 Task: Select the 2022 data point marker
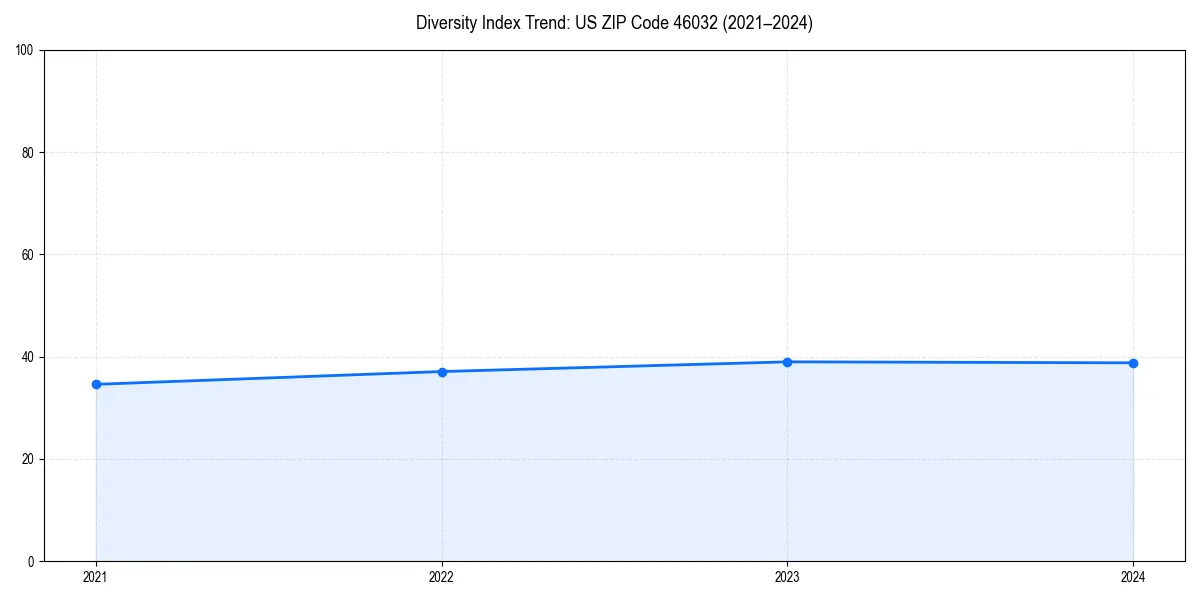pyautogui.click(x=441, y=371)
